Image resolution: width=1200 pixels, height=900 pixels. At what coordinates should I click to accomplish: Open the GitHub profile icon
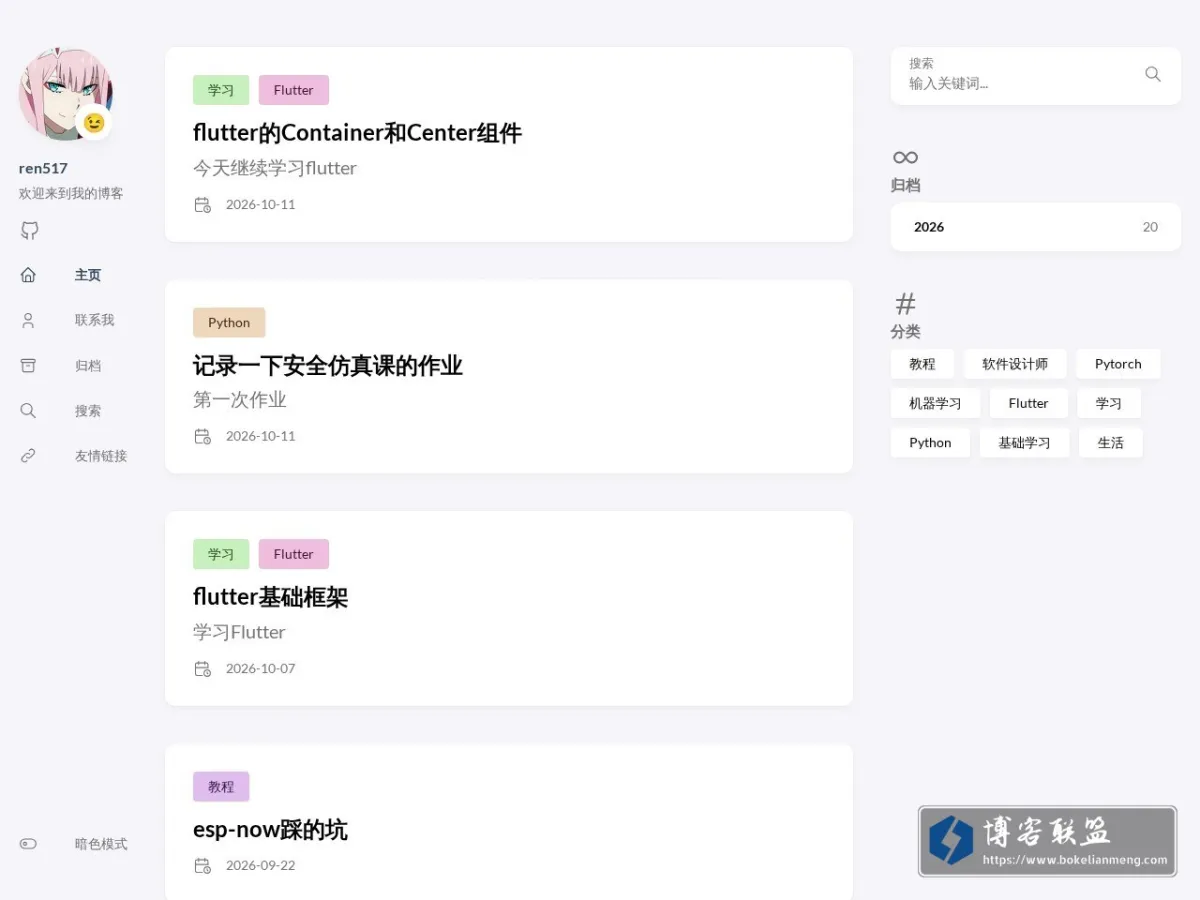point(29,231)
